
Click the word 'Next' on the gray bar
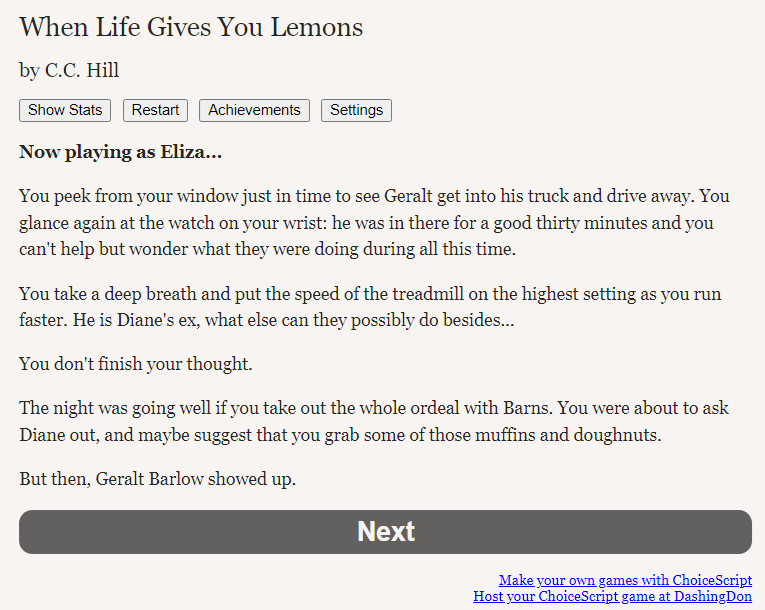point(386,531)
